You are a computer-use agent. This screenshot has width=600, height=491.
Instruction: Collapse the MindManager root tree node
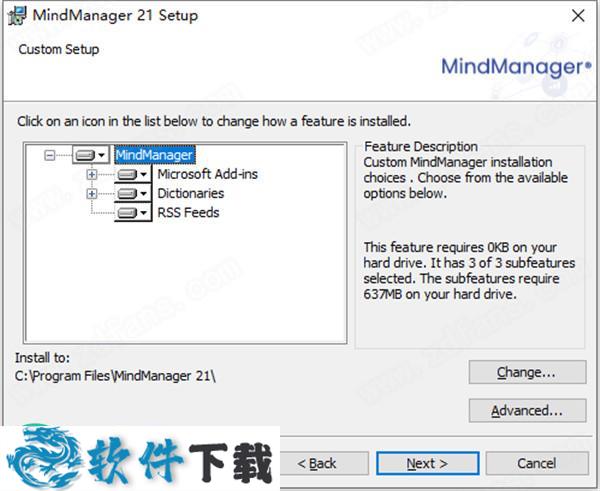pyautogui.click(x=49, y=155)
